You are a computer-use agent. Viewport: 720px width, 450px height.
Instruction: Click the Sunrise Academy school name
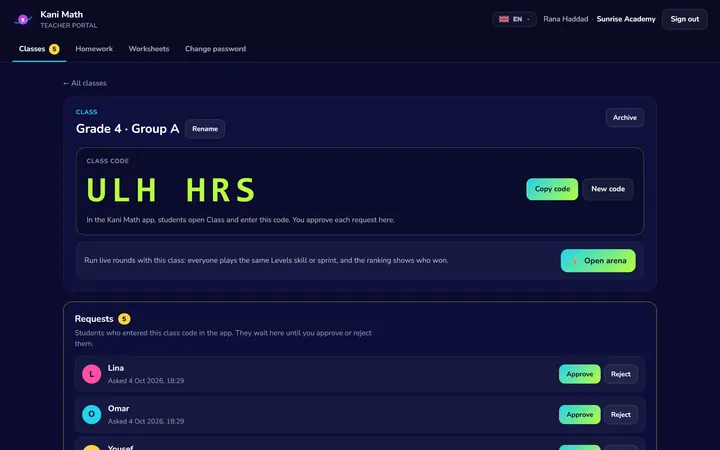click(626, 19)
